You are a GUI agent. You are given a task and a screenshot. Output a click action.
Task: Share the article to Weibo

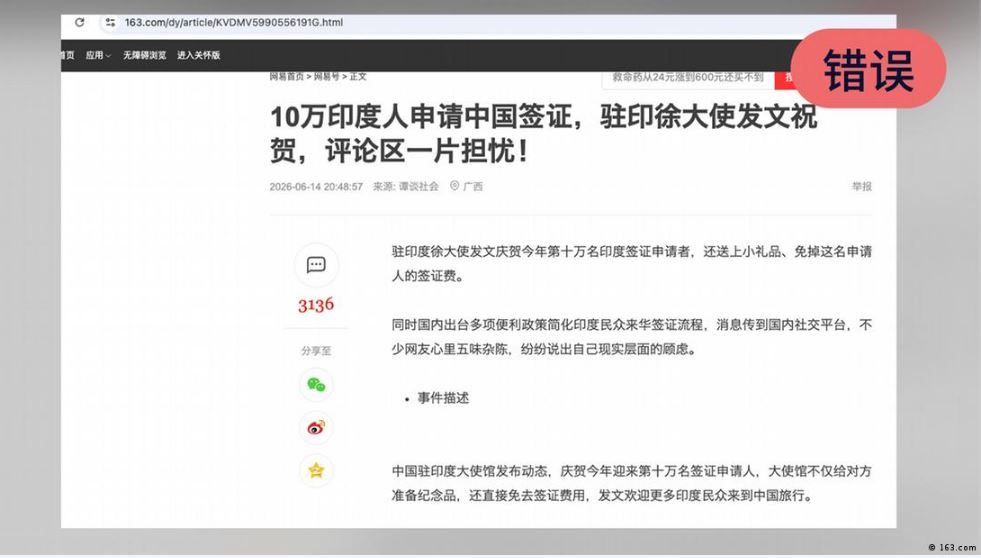pyautogui.click(x=316, y=428)
